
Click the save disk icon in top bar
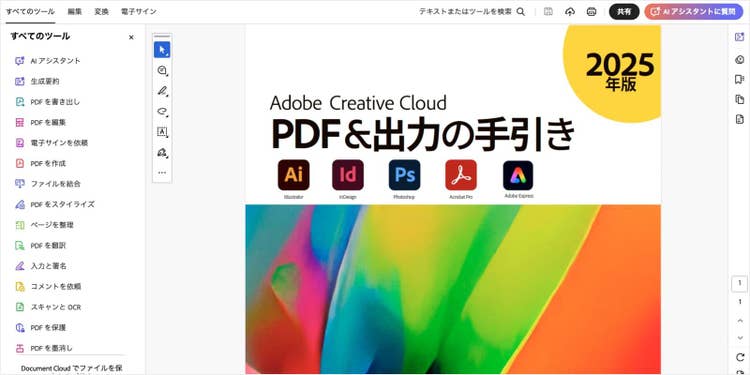pos(549,11)
